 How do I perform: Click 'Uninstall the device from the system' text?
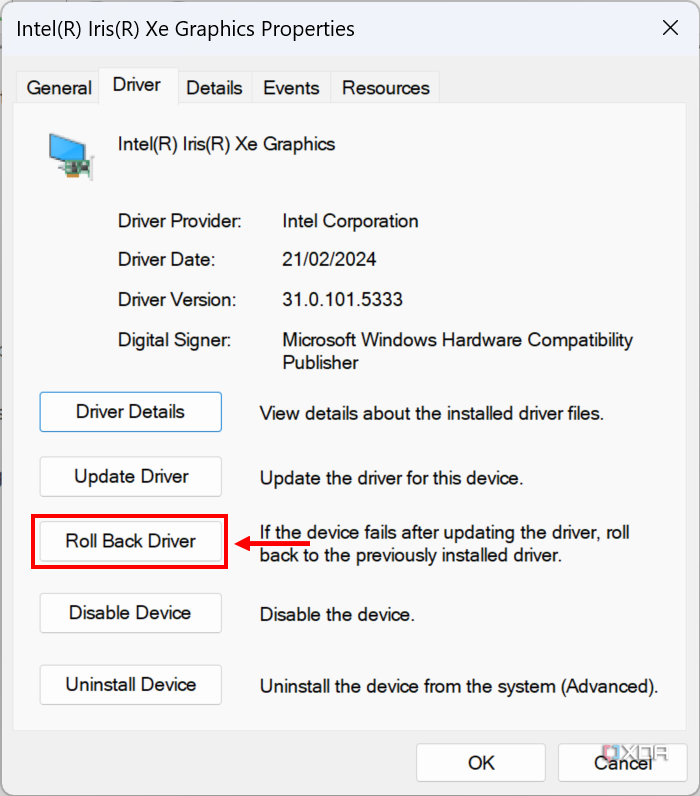[459, 686]
